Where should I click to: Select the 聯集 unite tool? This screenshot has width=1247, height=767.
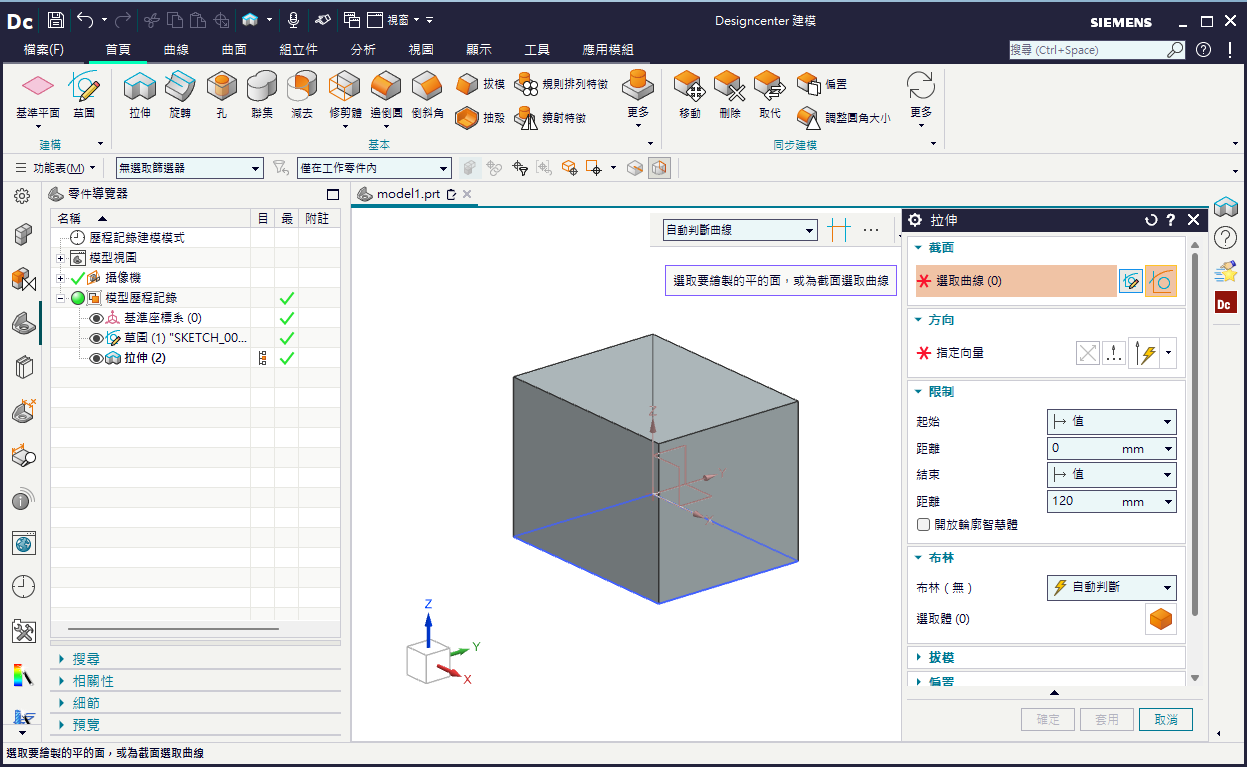262,89
